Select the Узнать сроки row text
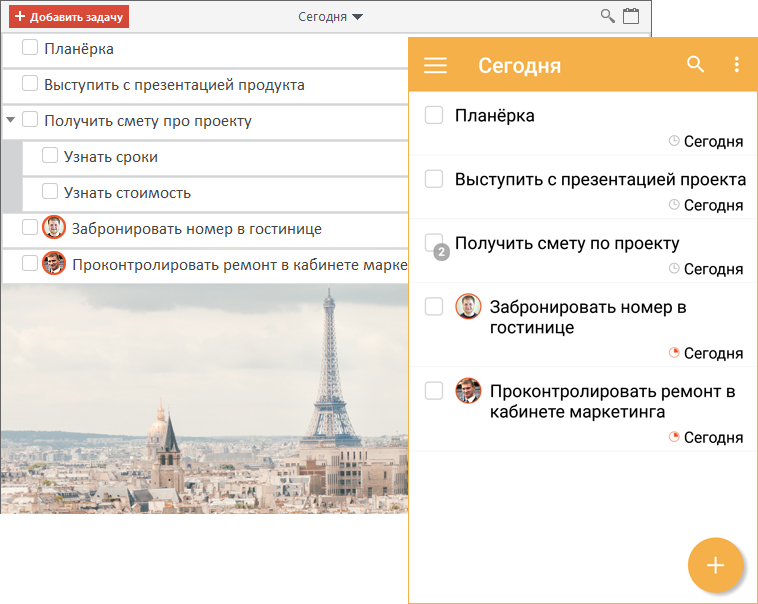Screen dimensions: 758x604 click(x=111, y=157)
